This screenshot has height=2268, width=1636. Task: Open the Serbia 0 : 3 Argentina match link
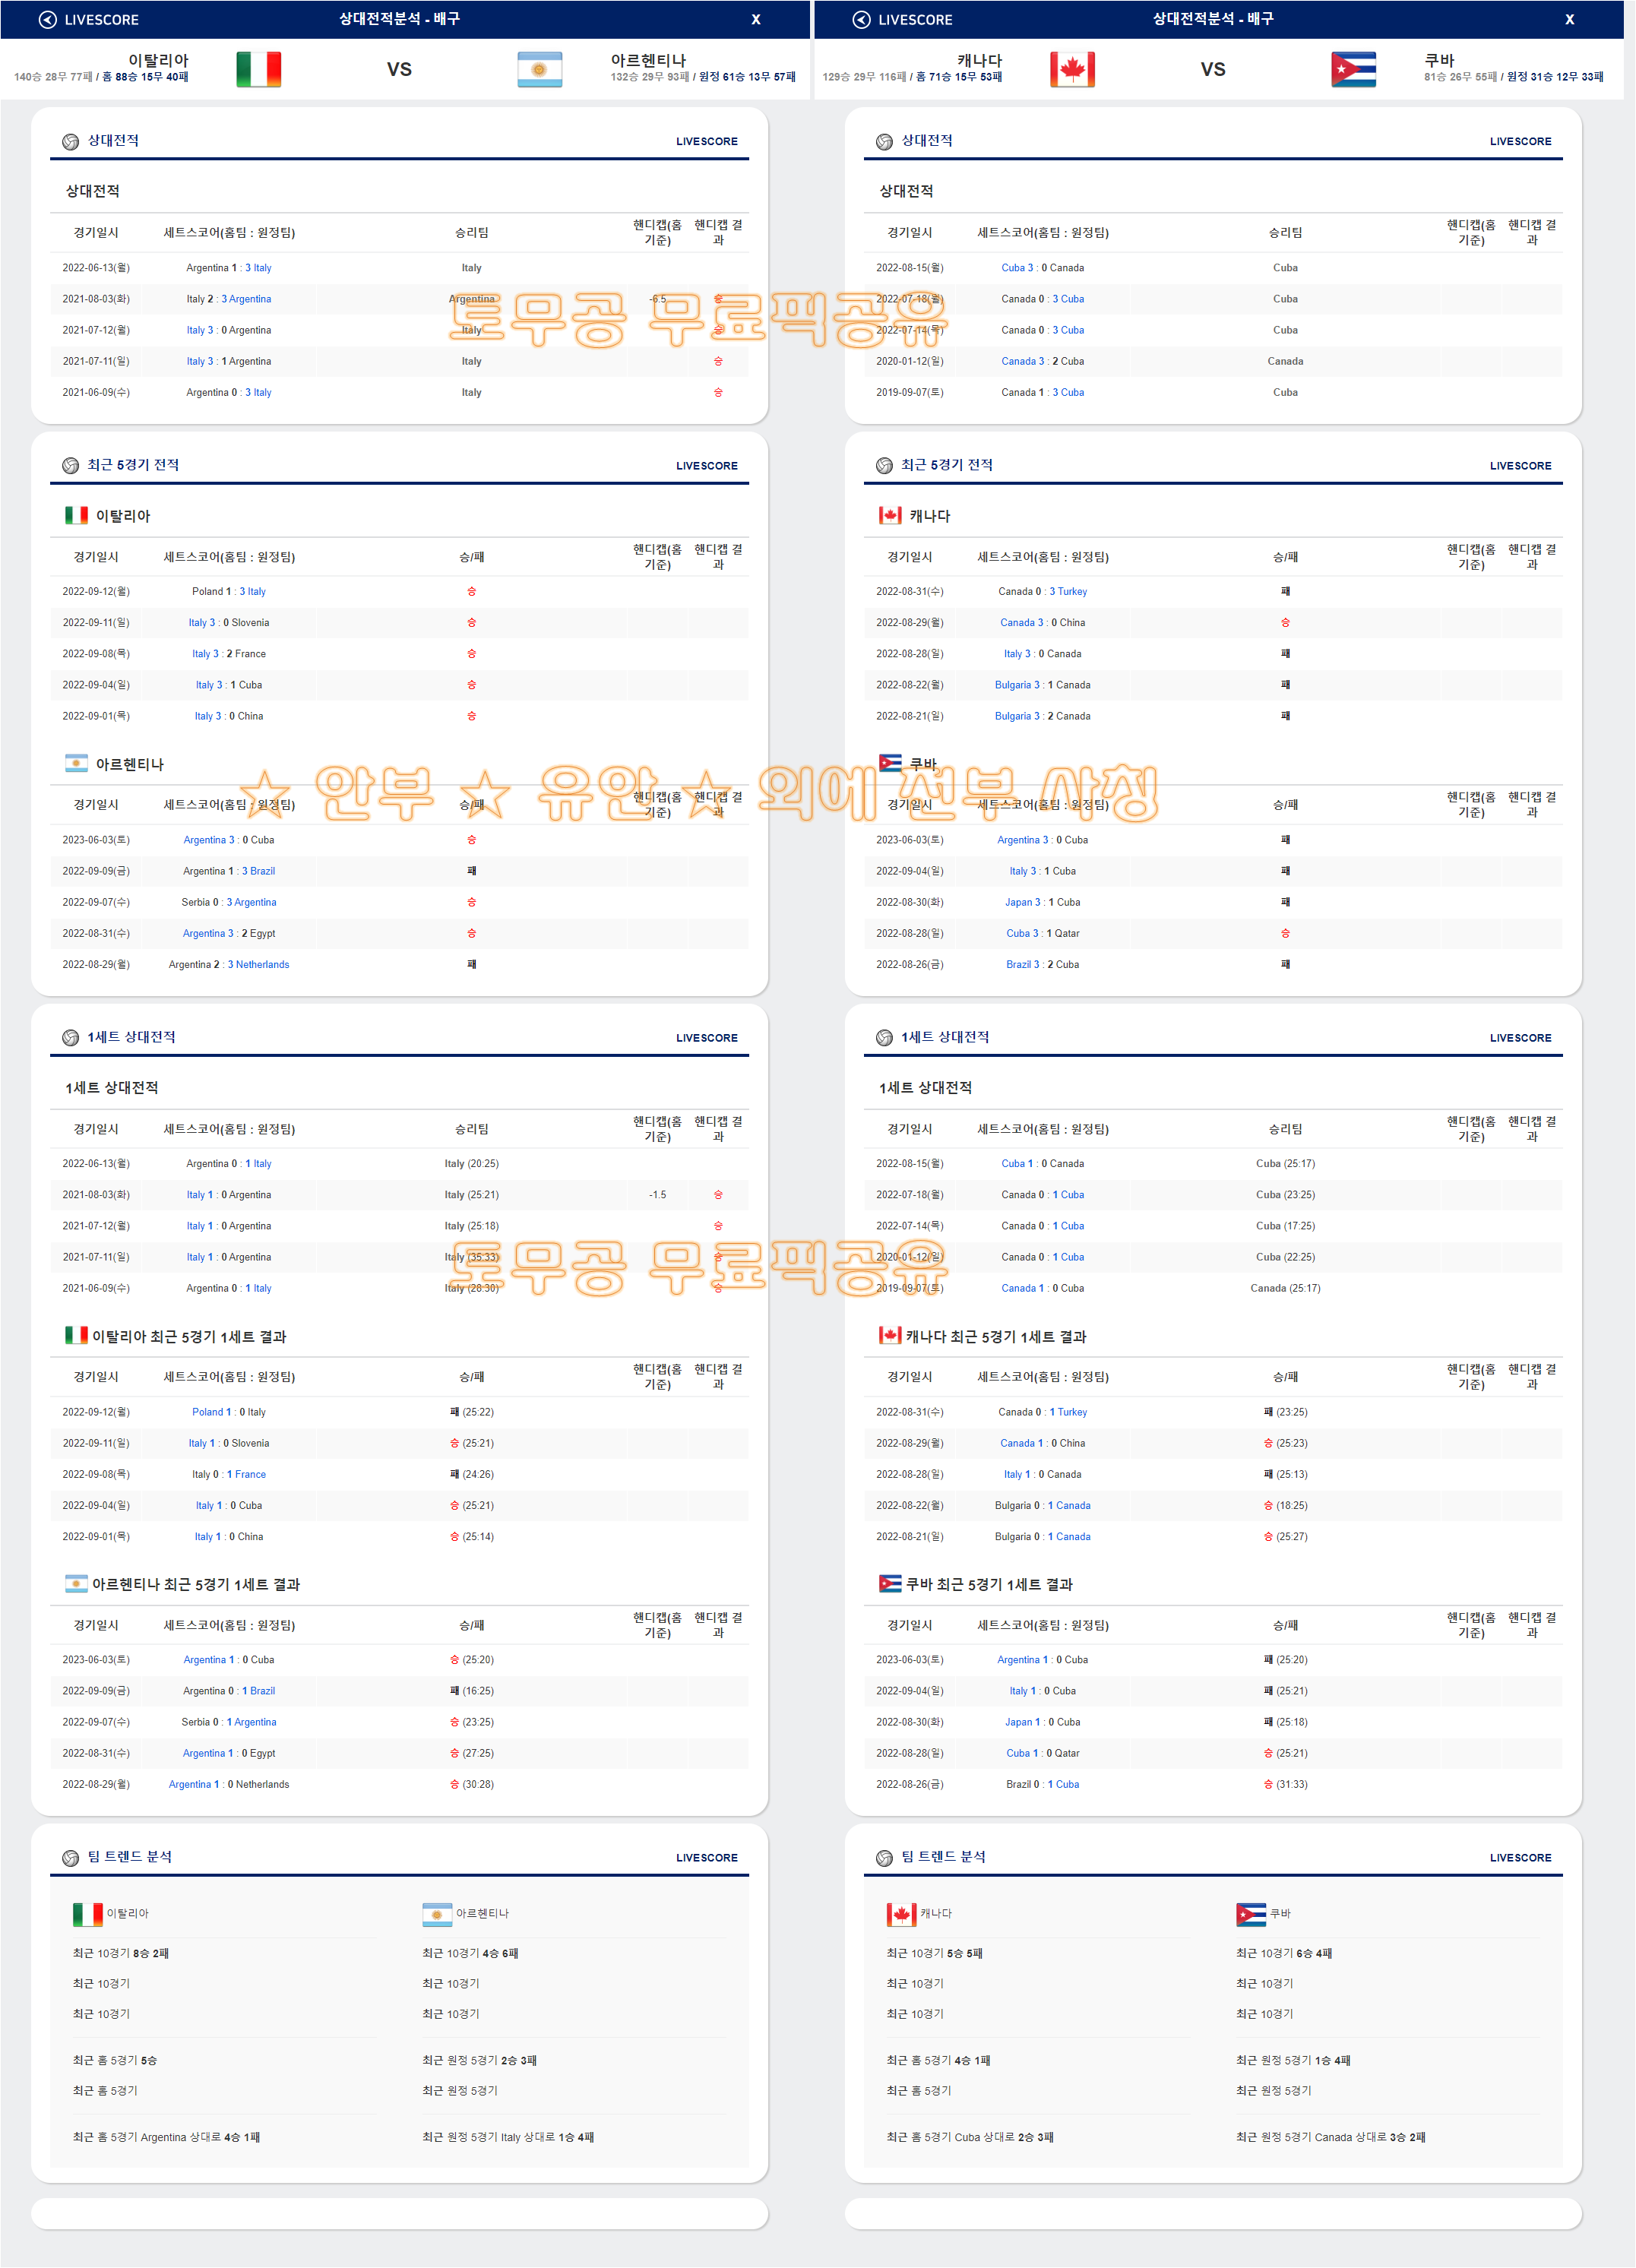click(x=229, y=903)
